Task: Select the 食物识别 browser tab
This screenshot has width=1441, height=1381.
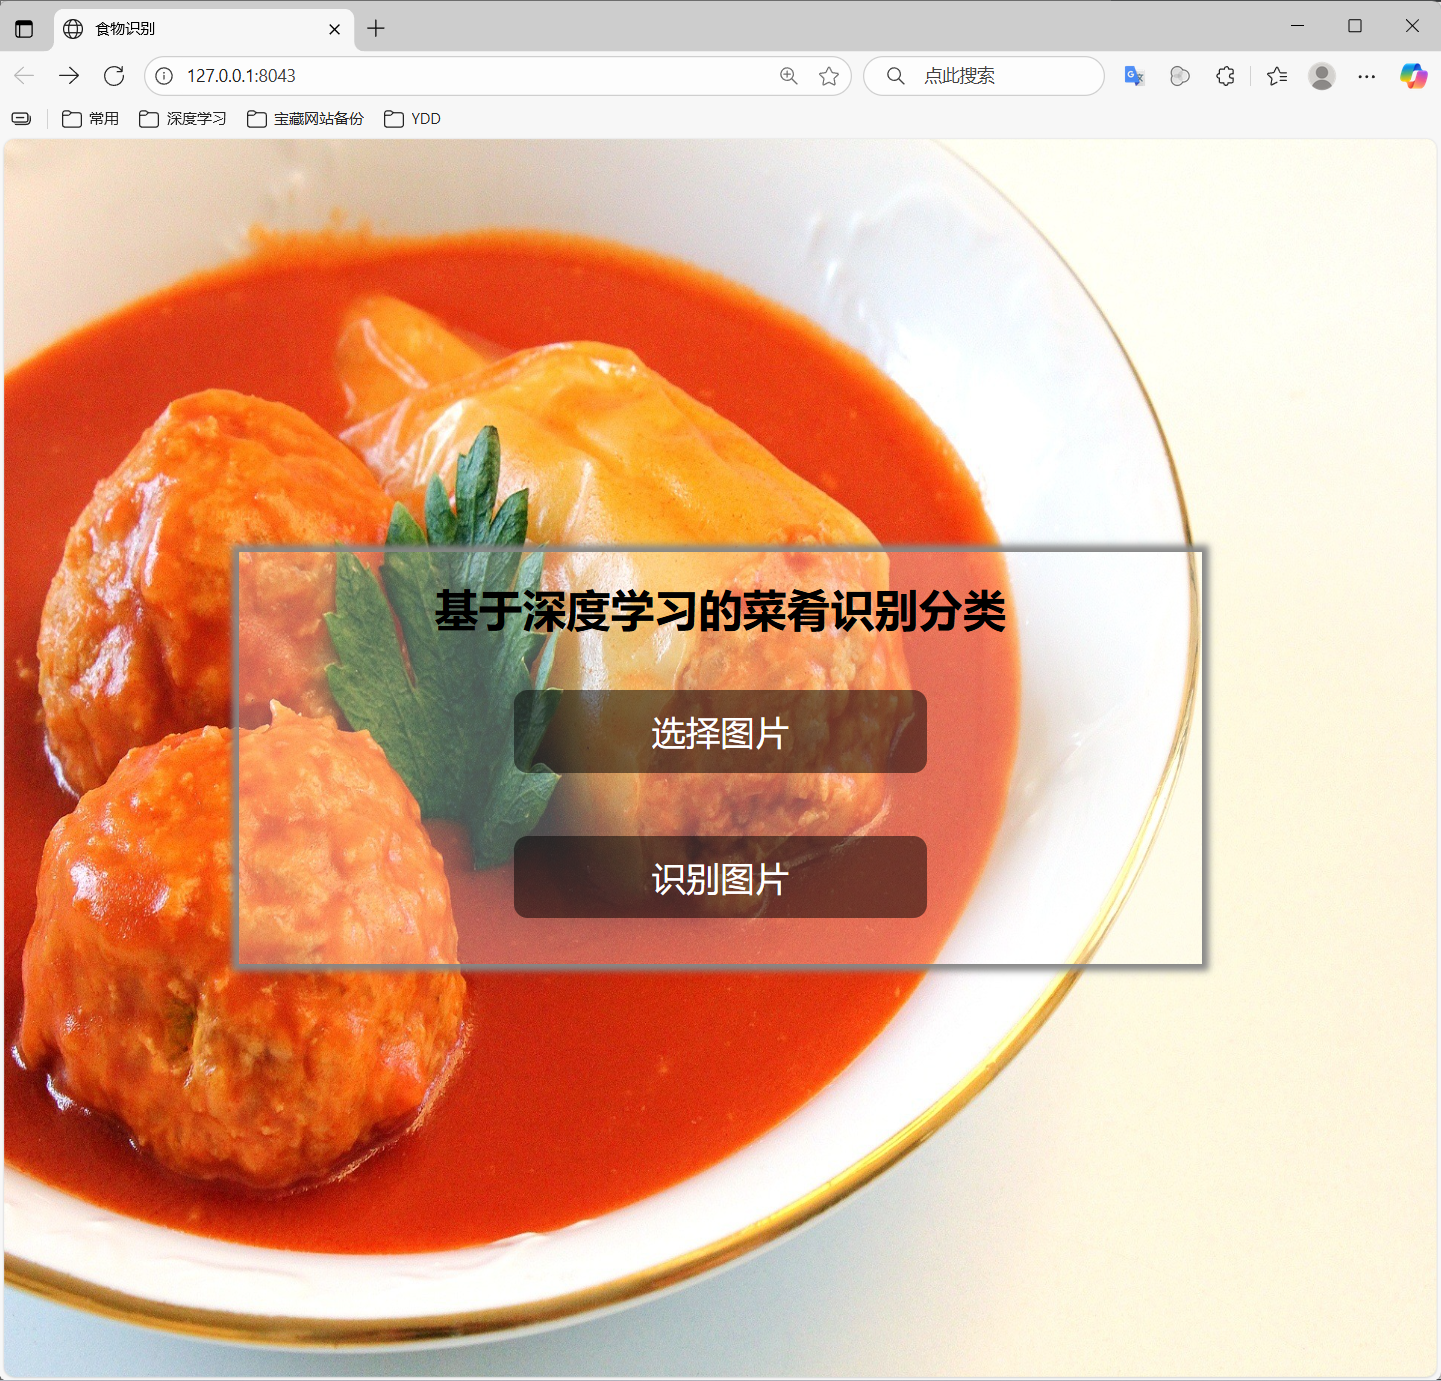Action: 204,29
